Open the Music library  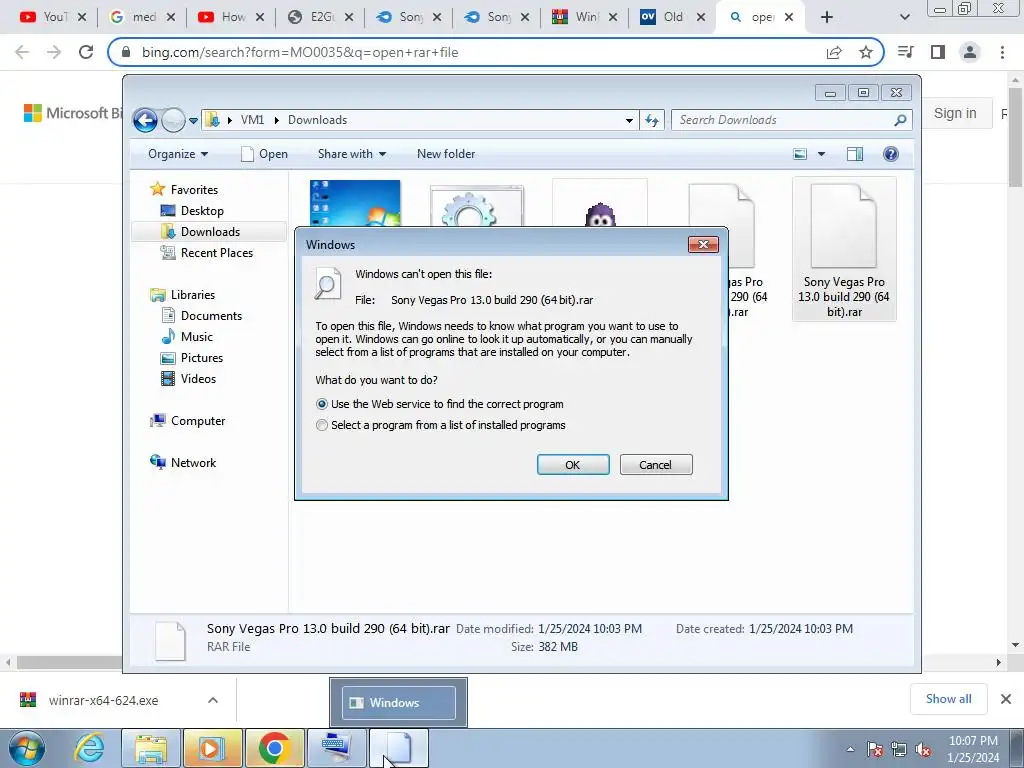pyautogui.click(x=197, y=337)
